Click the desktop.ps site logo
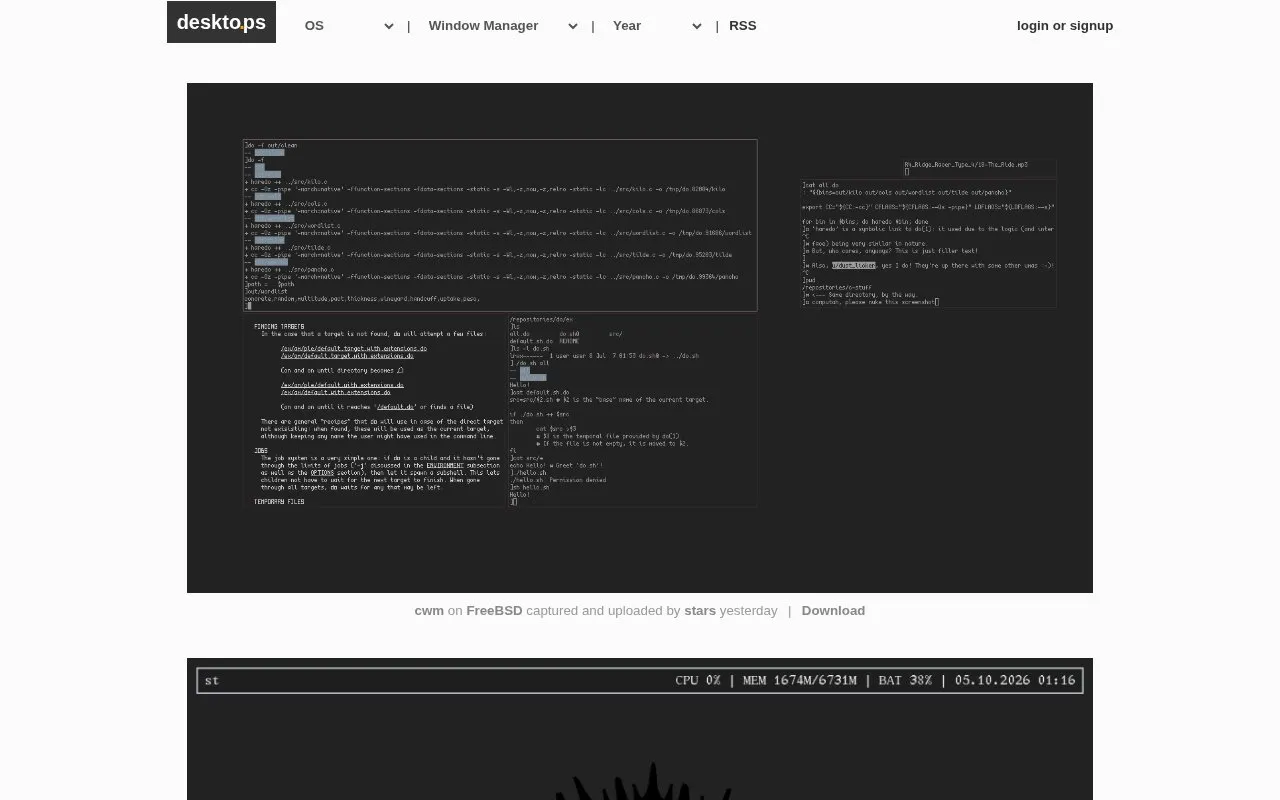 click(221, 22)
